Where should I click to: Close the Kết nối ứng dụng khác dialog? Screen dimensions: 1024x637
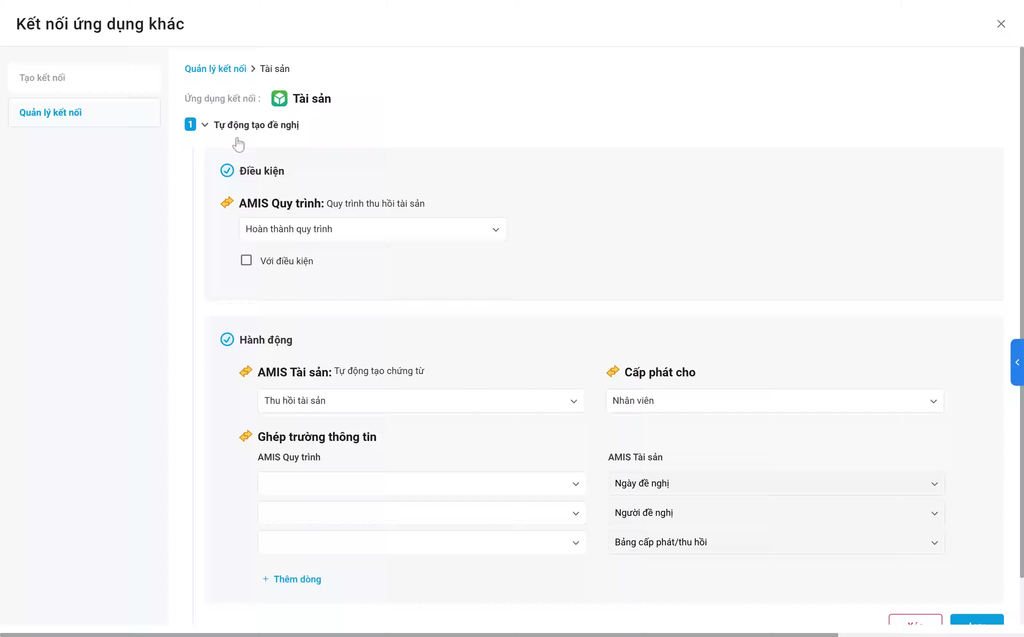click(x=1000, y=24)
